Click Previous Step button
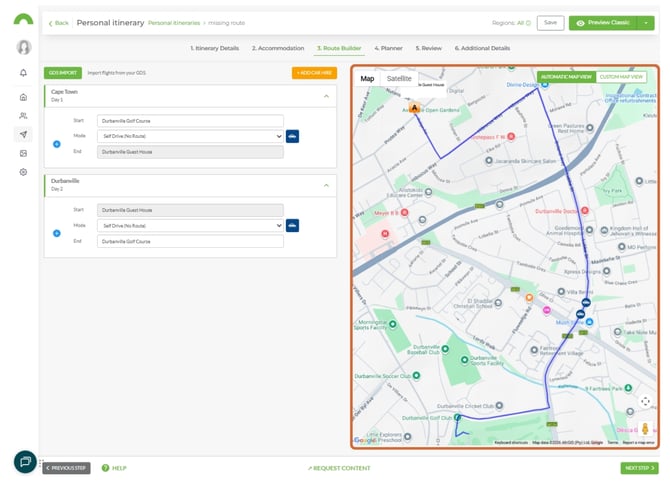Viewport: 670px width, 482px height. click(x=66, y=468)
